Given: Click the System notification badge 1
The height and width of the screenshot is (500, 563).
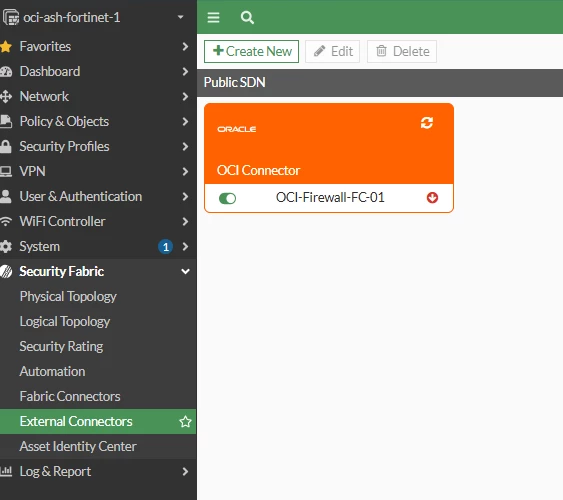Looking at the screenshot, I should coord(166,247).
